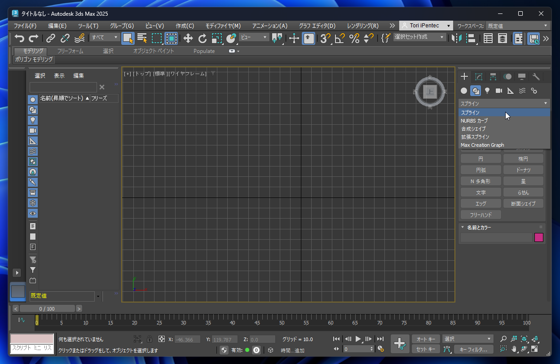Switch to the フリーフォーム ribbon tab
Screen dimensions: 560x364
[70, 51]
